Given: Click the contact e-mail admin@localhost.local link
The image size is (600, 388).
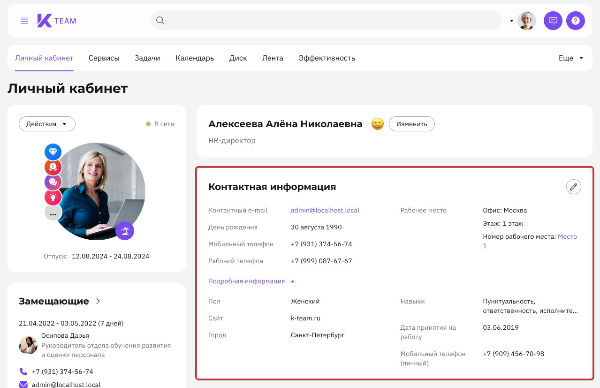Looking at the screenshot, I should tap(325, 210).
